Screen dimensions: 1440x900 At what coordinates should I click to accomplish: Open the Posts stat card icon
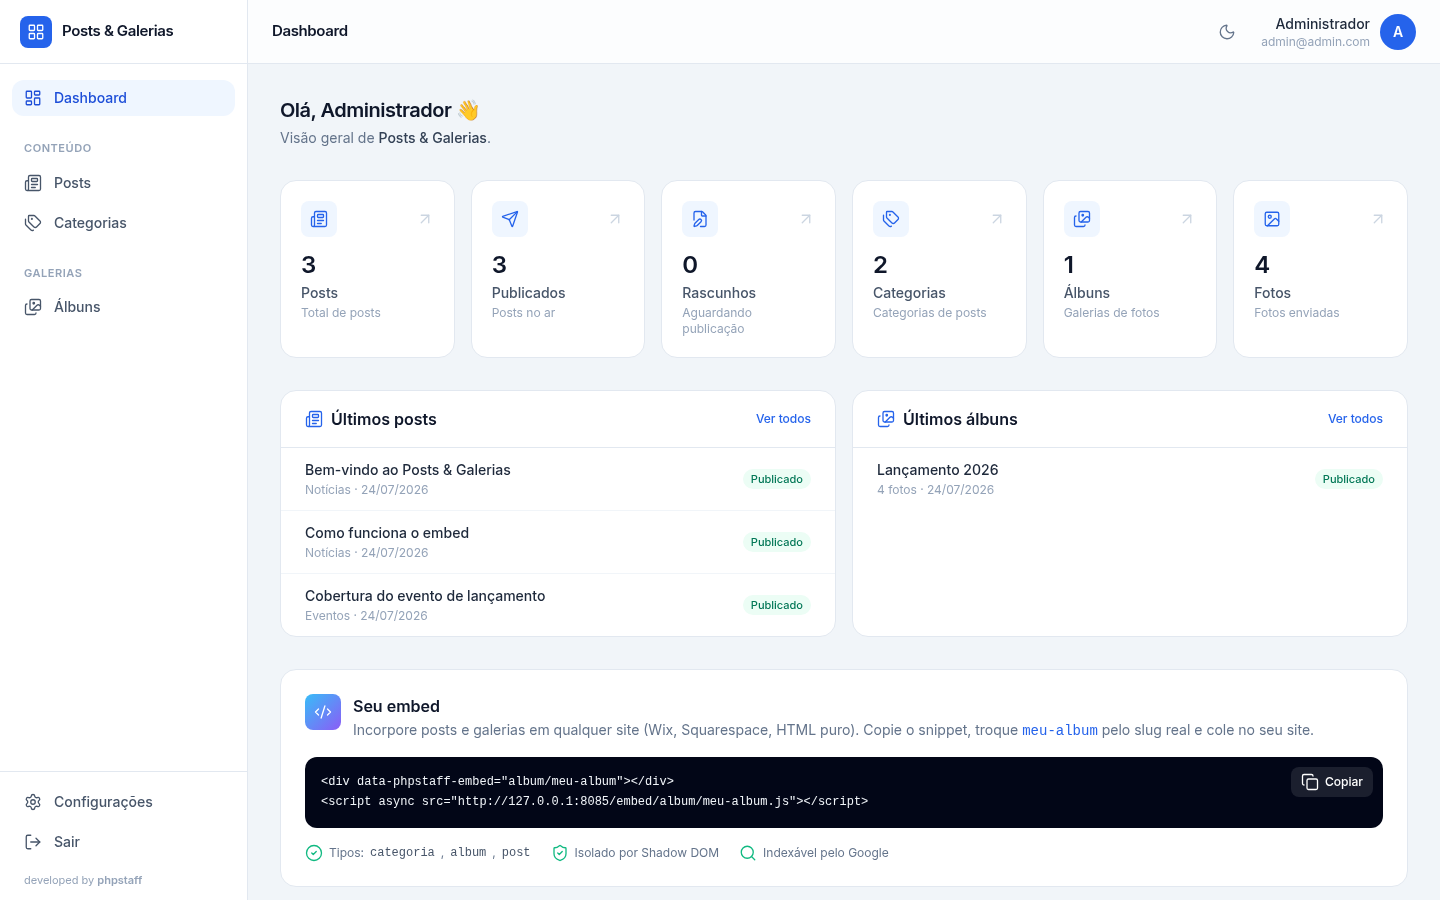click(319, 219)
